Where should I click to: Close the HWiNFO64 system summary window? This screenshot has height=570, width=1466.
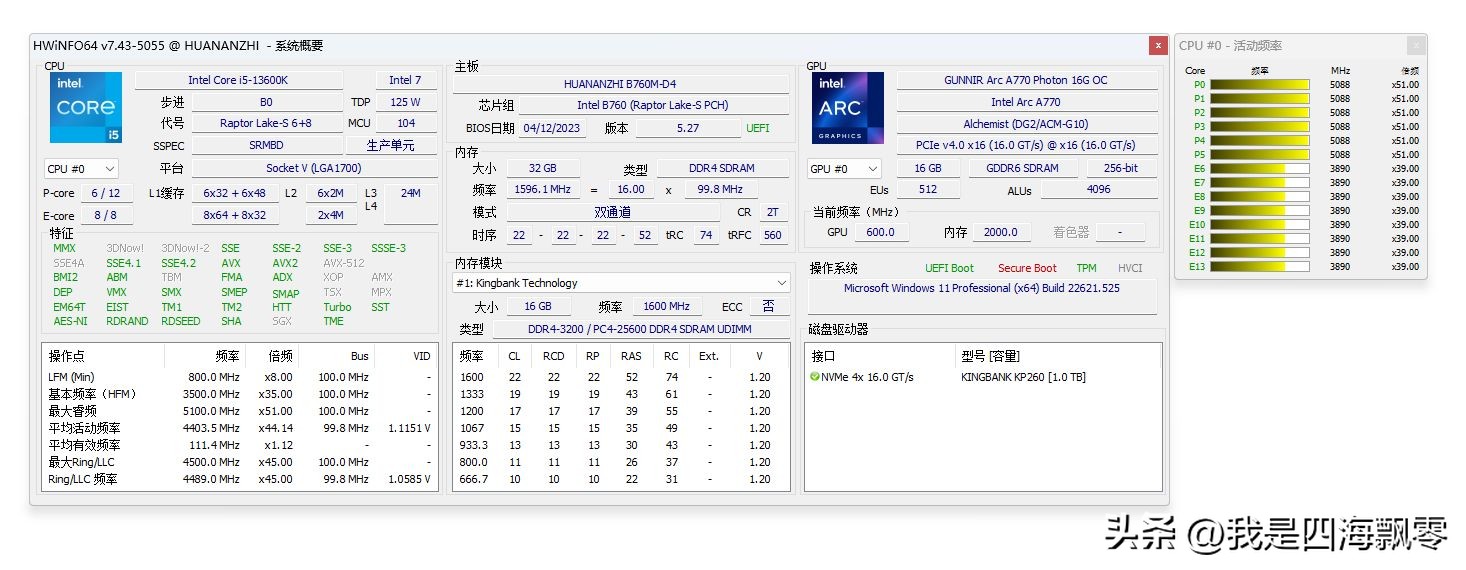pyautogui.click(x=1158, y=45)
